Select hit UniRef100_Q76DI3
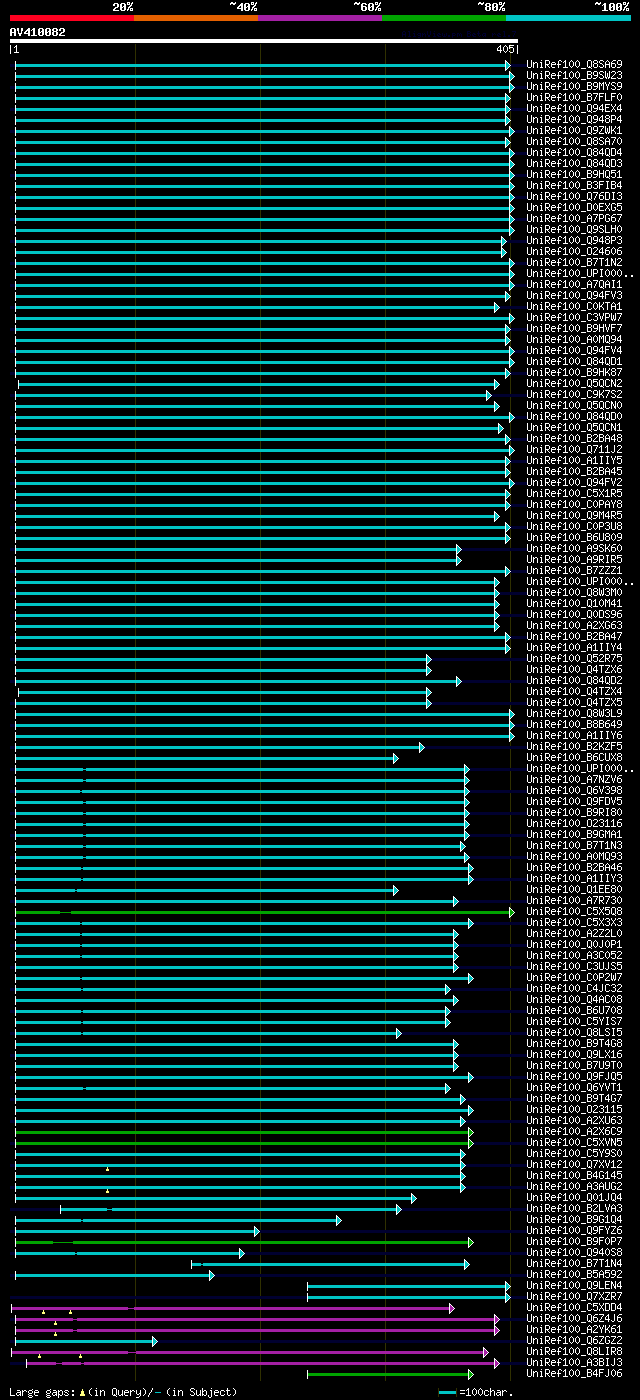The width and height of the screenshot is (640, 1400). [574, 197]
